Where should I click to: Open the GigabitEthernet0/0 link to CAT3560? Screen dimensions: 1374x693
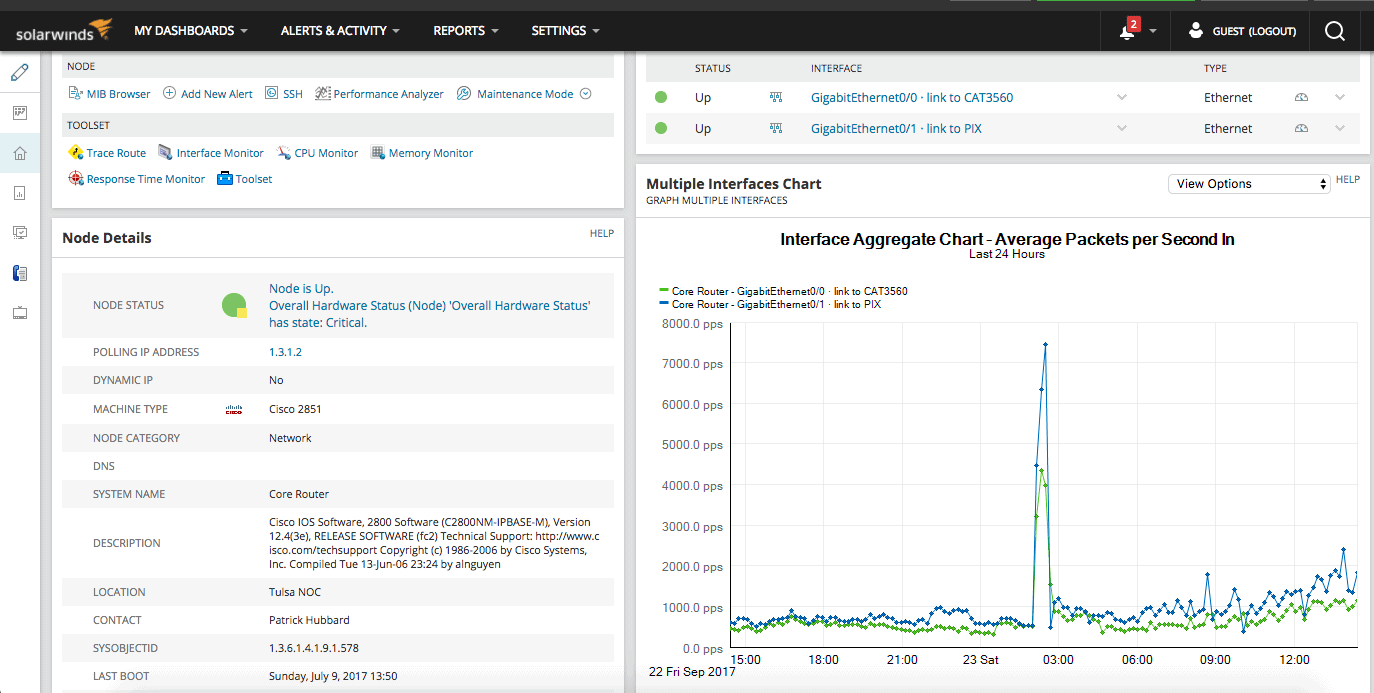tap(912, 98)
